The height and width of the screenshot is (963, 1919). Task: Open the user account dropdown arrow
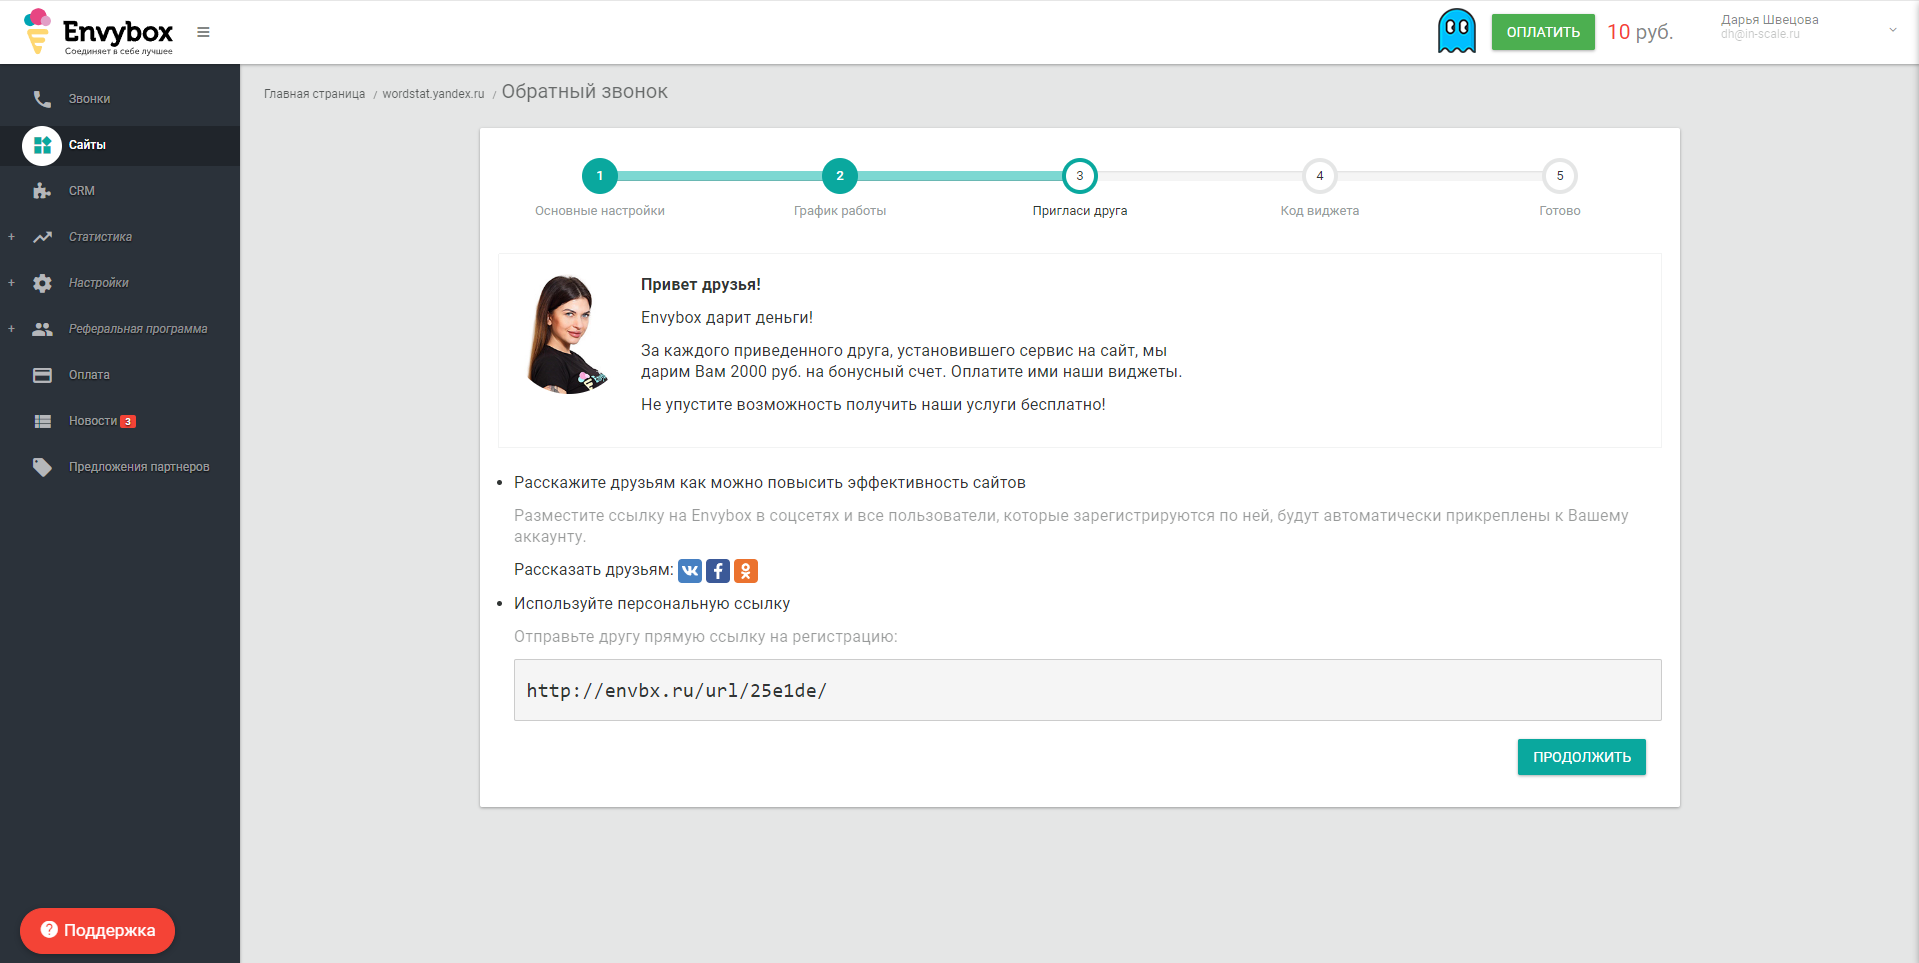point(1892,30)
